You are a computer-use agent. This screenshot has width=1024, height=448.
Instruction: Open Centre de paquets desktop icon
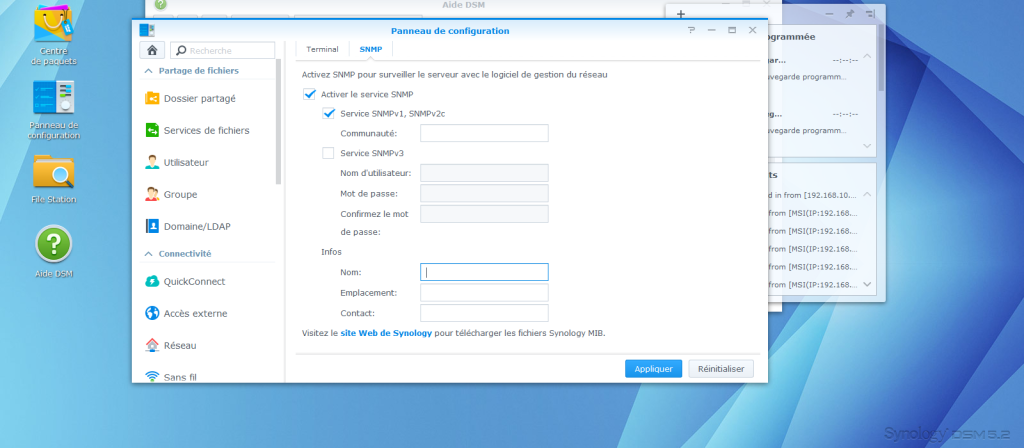[x=54, y=34]
